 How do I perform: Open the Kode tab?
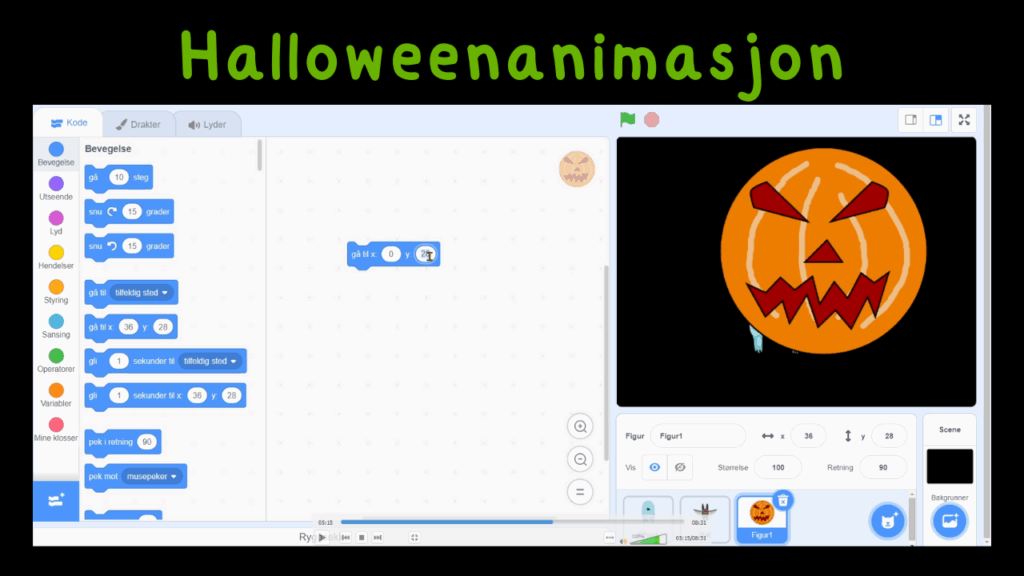point(69,123)
